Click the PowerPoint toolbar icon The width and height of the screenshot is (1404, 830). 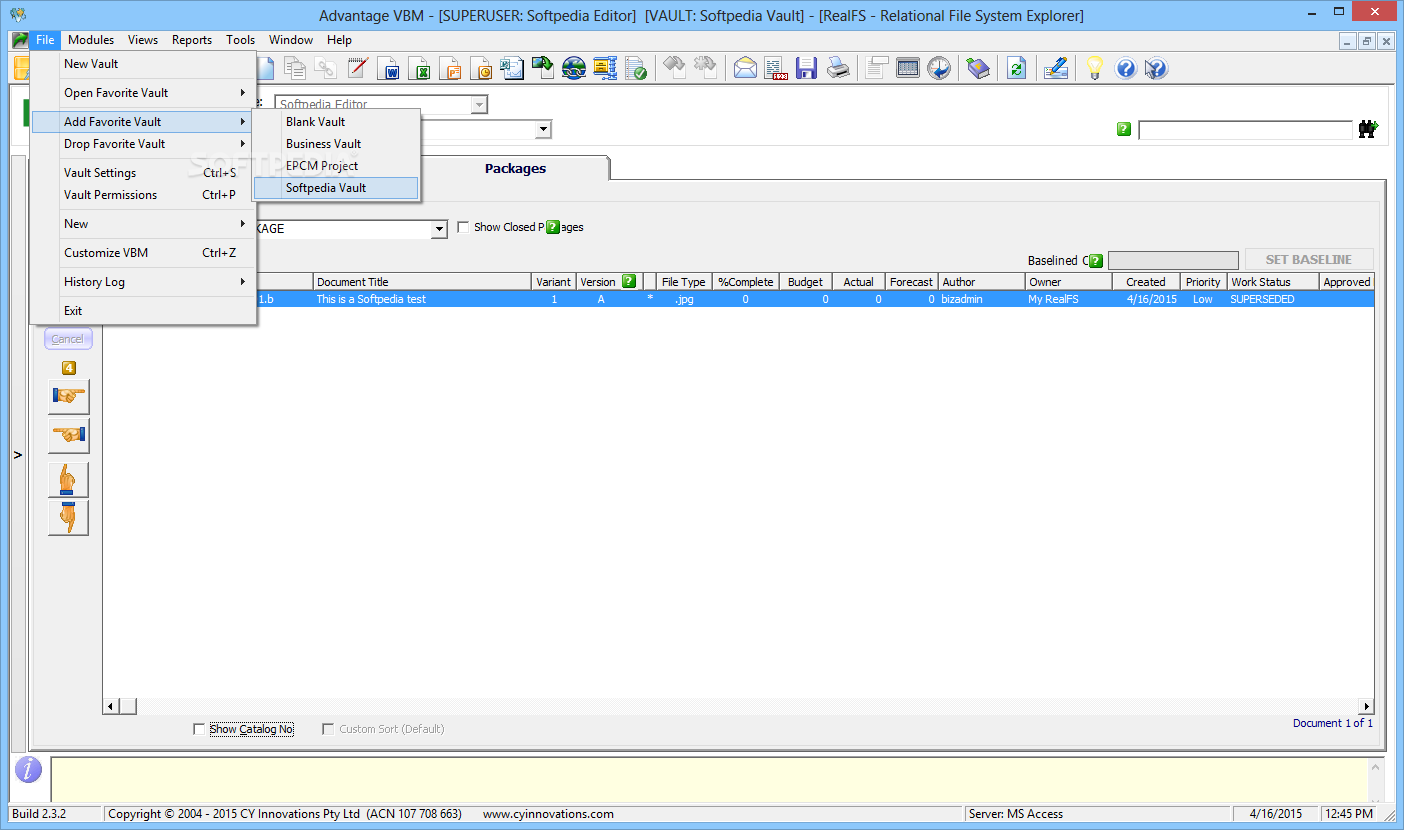(452, 69)
